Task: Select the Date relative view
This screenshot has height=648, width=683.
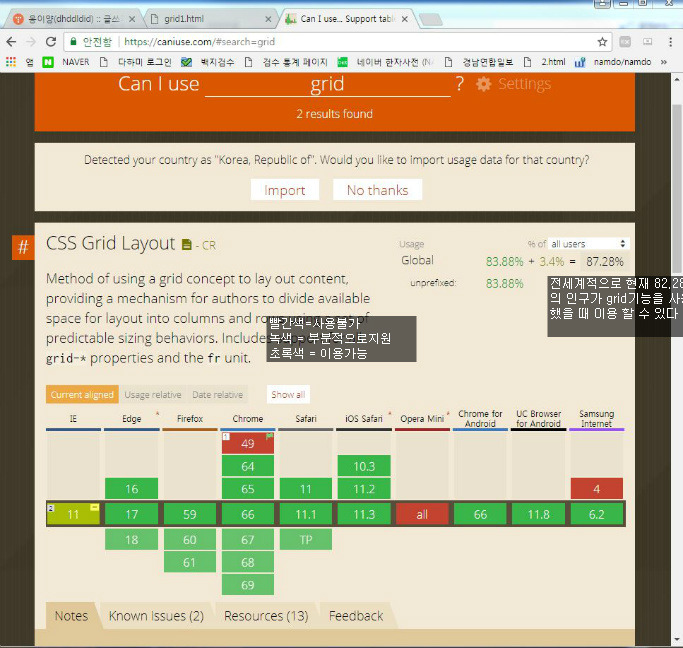Action: 217,395
